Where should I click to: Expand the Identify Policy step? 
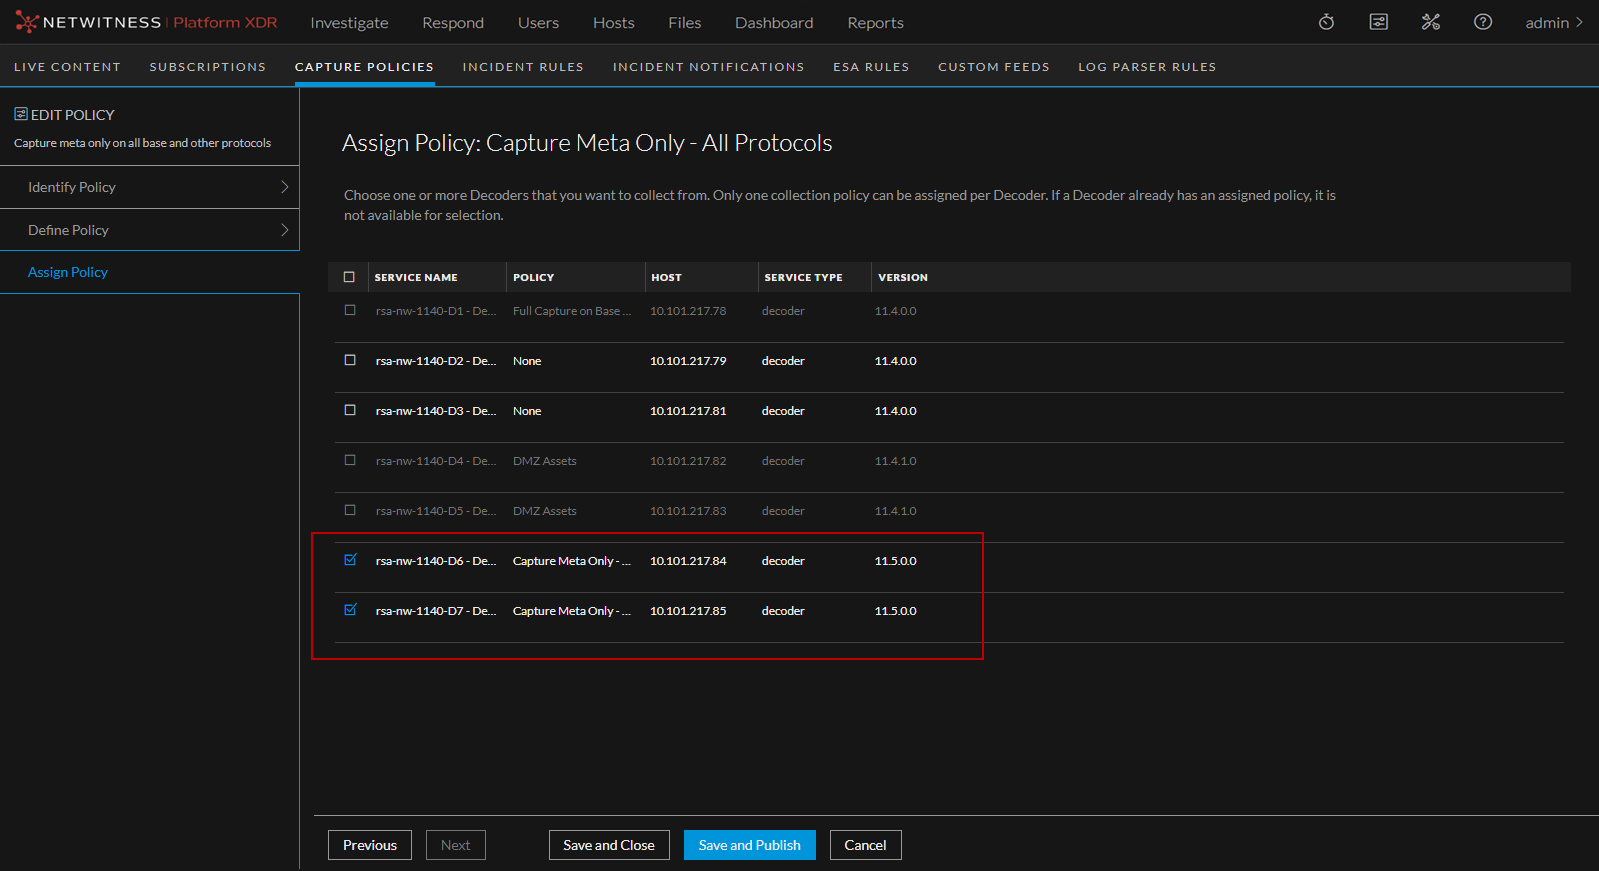[x=150, y=187]
